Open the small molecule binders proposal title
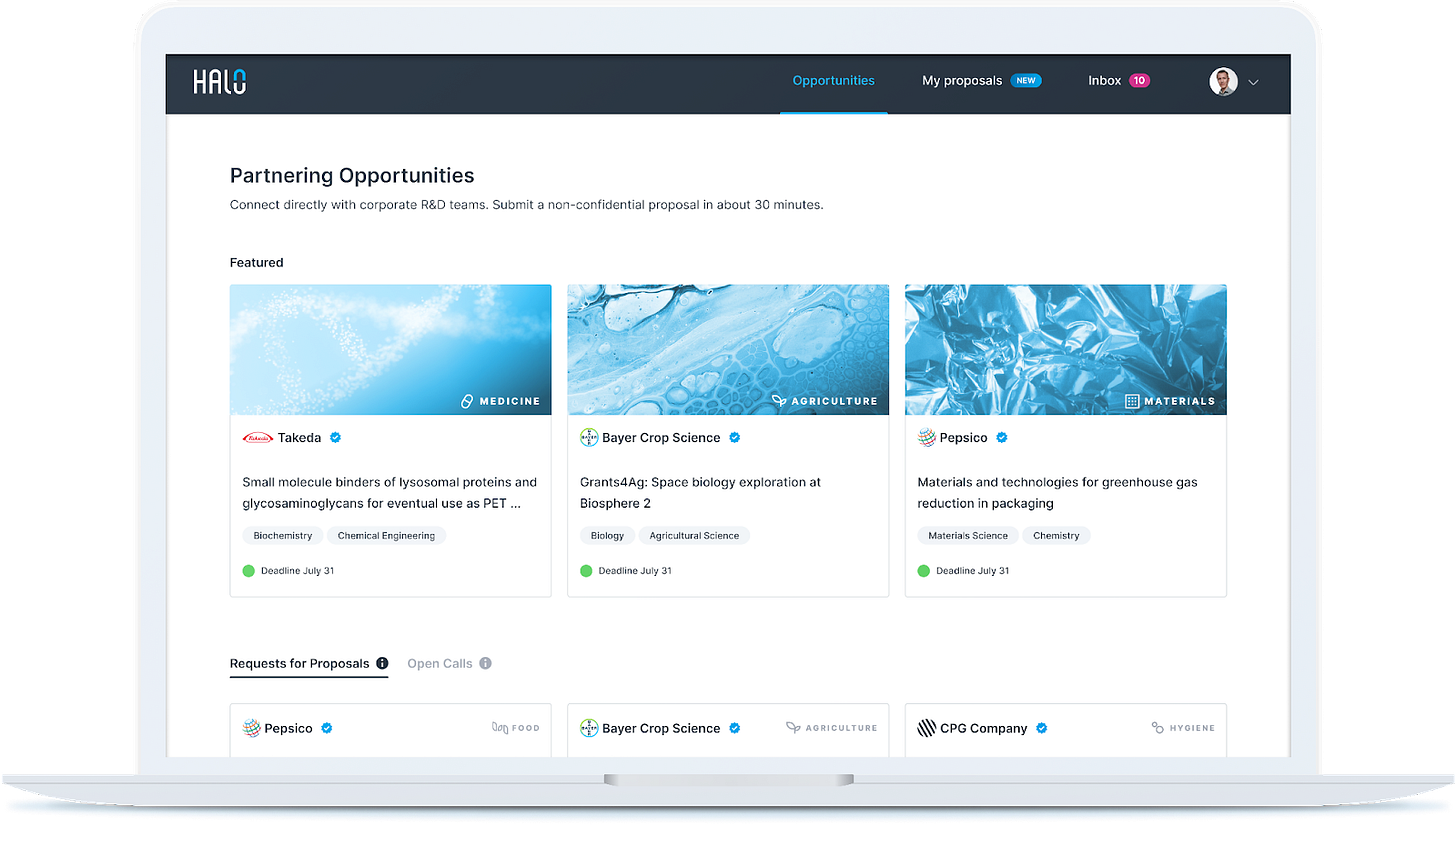Image resolution: width=1456 pixels, height=846 pixels. coord(390,493)
